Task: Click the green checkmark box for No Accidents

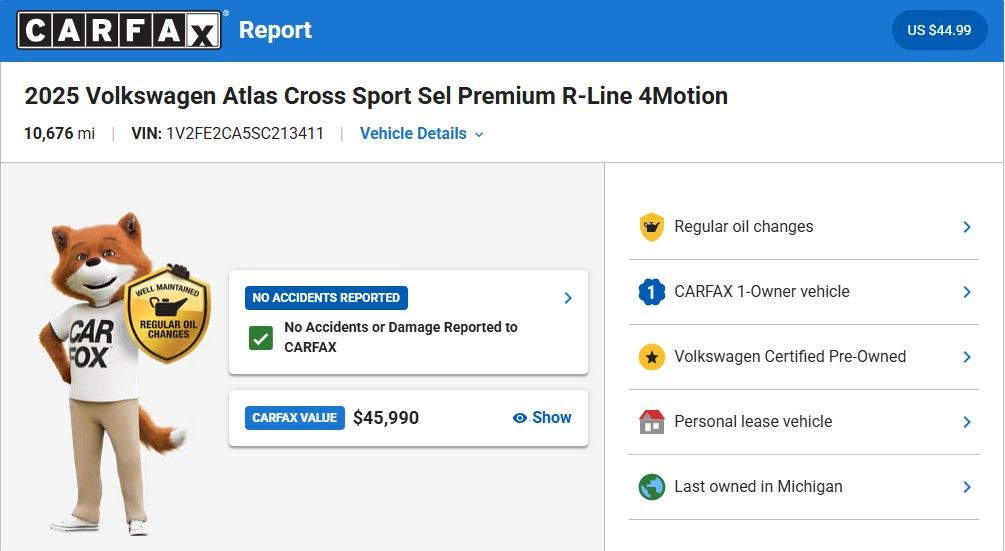Action: click(x=261, y=338)
